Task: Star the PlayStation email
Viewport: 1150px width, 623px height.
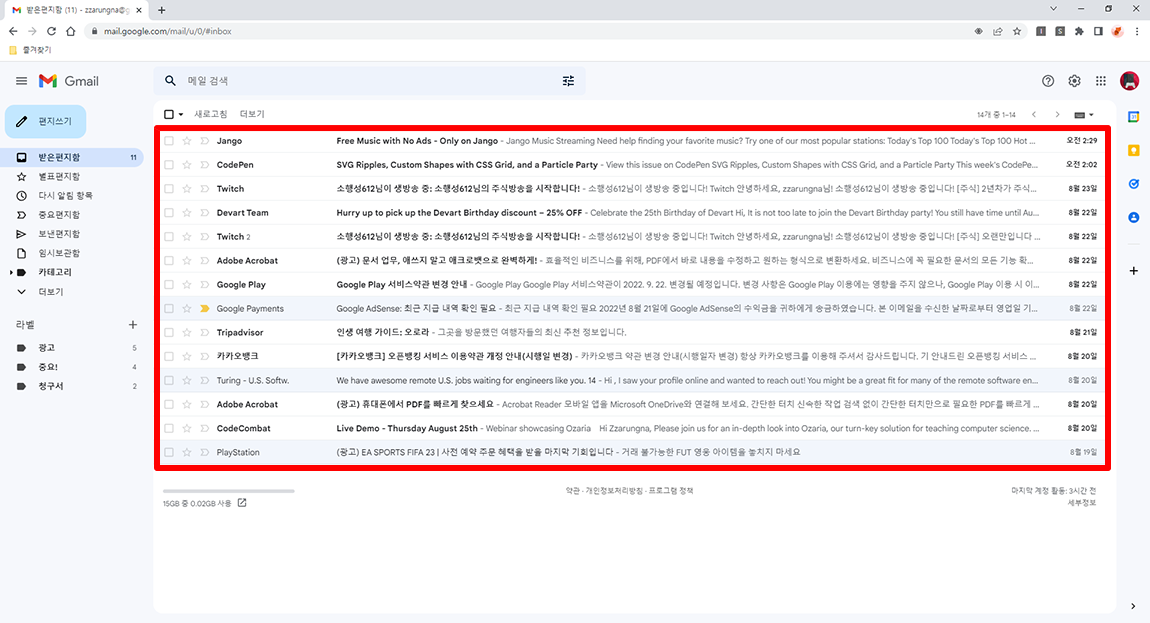Action: [x=187, y=453]
